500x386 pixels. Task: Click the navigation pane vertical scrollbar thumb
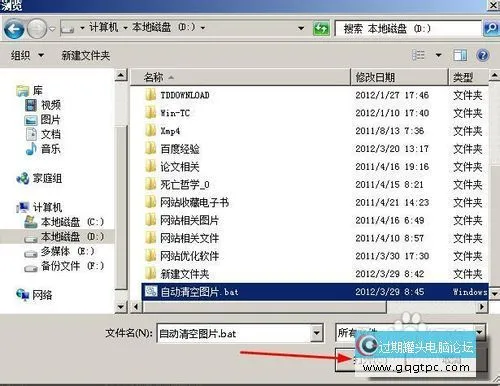tap(121, 207)
